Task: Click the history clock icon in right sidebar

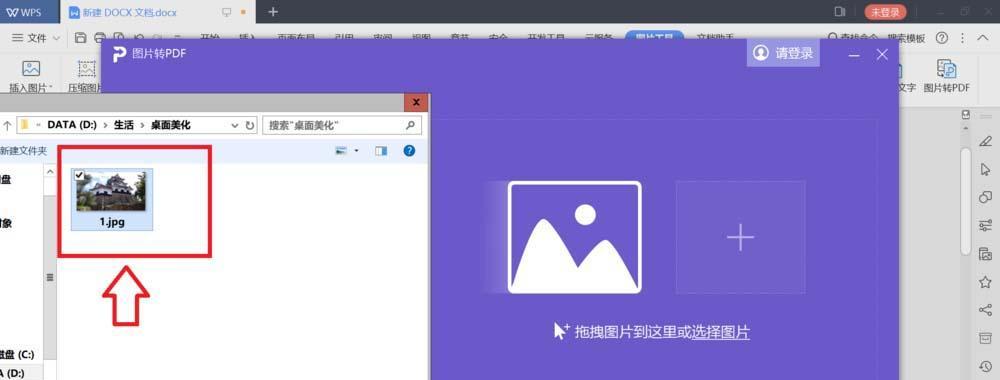Action: pyautogui.click(x=985, y=366)
